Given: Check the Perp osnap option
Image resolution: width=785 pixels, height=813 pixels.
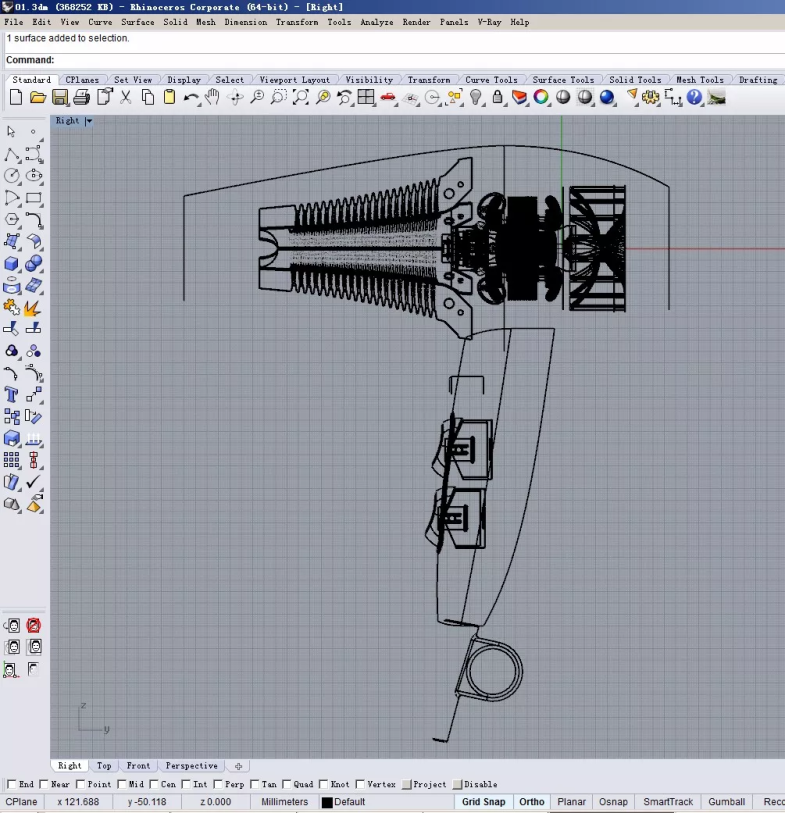Looking at the screenshot, I should coord(219,785).
